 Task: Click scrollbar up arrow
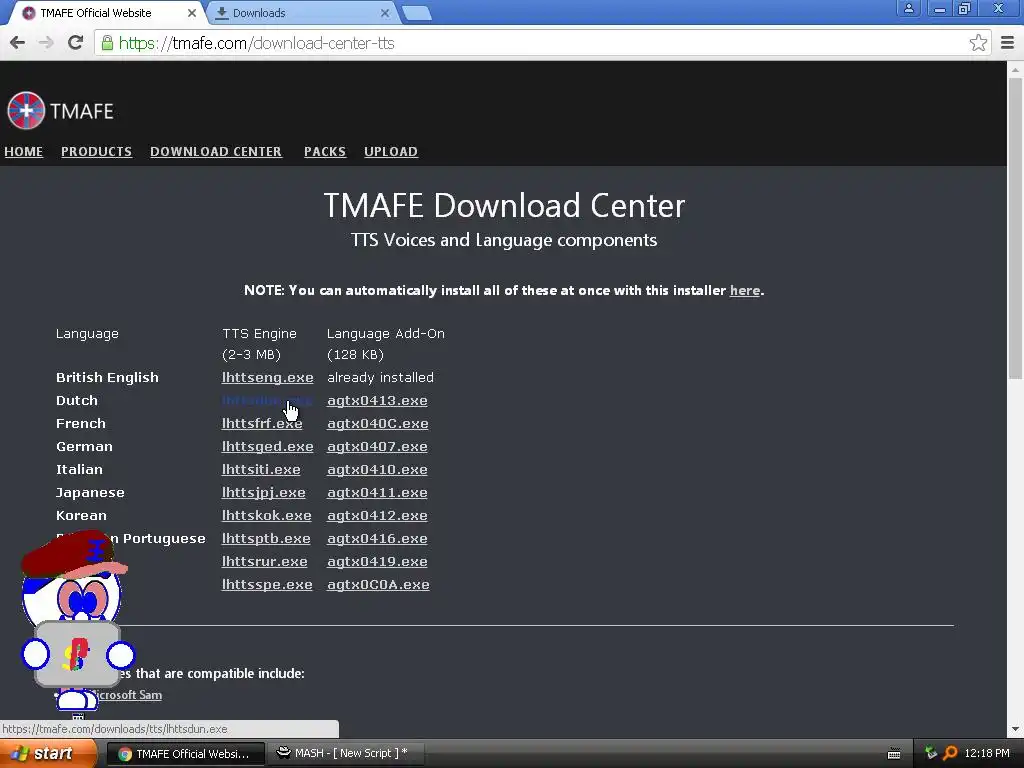click(1015, 69)
